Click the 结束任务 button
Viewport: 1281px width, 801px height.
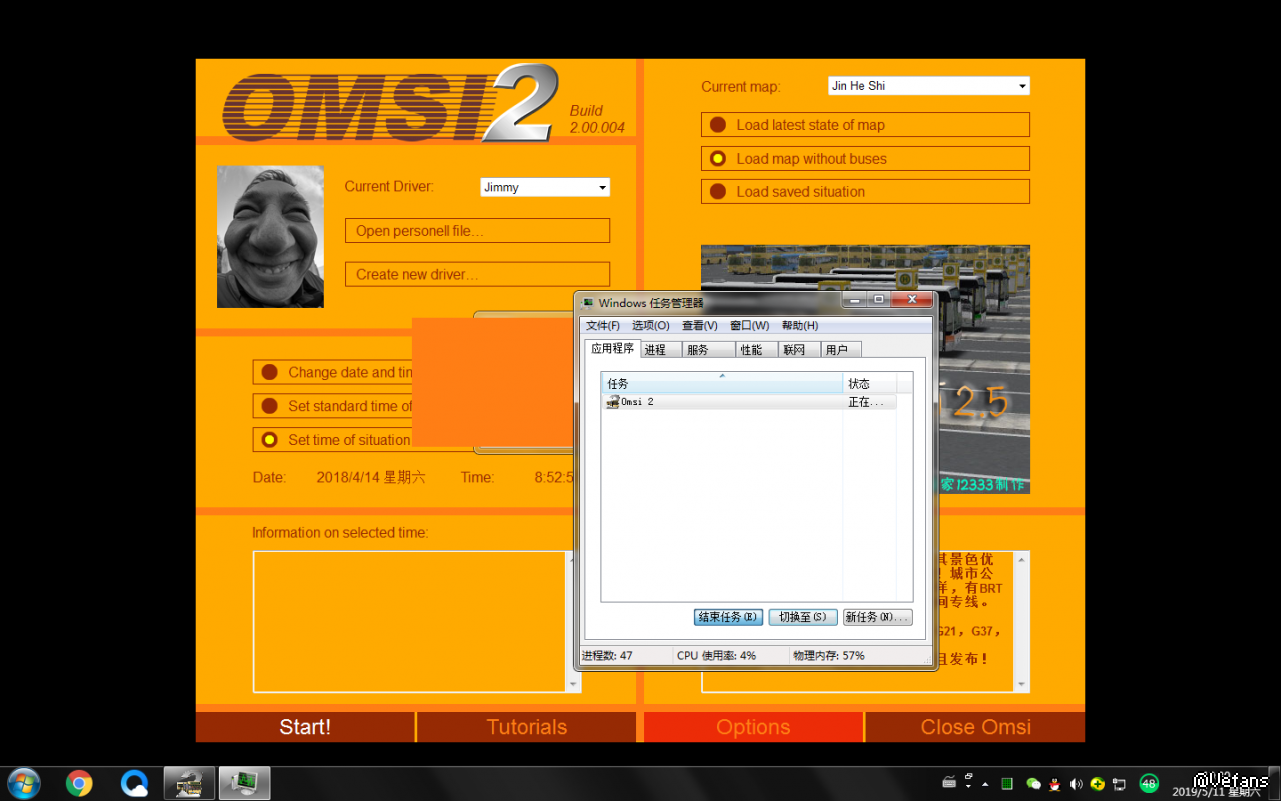[728, 617]
